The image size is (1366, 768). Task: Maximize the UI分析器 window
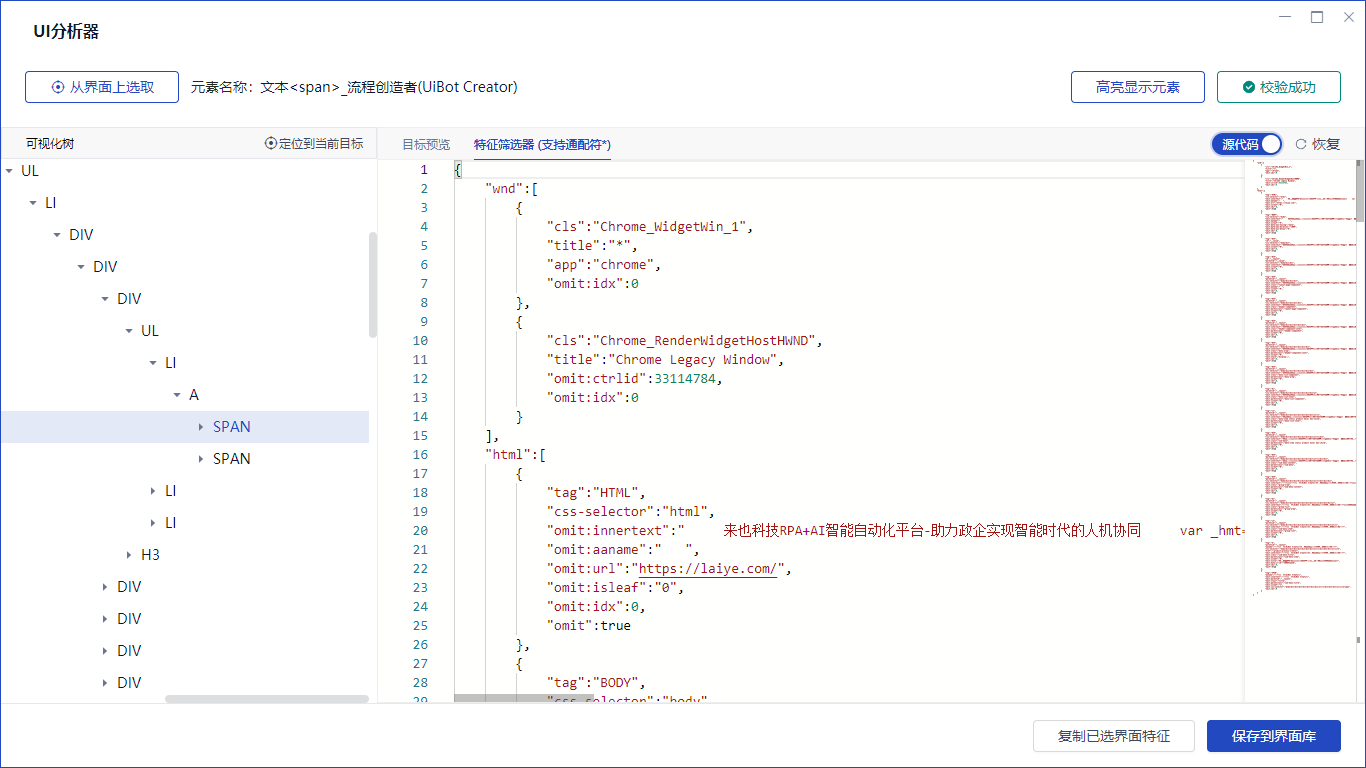tap(1317, 17)
